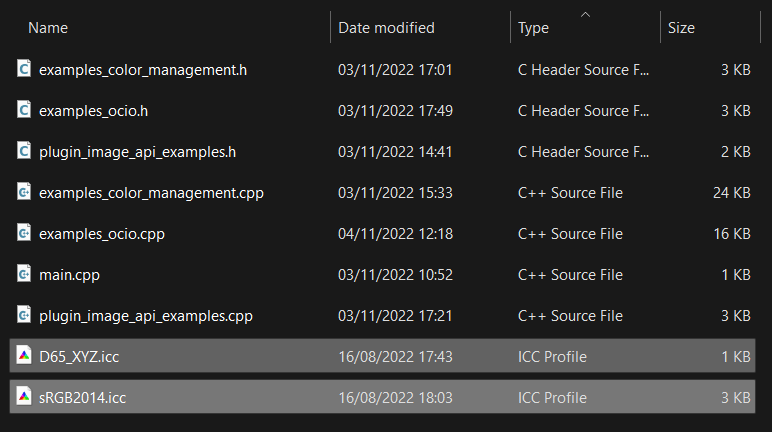Click the examples_color_management.cpp file icon
The width and height of the screenshot is (772, 432).
[x=24, y=192]
